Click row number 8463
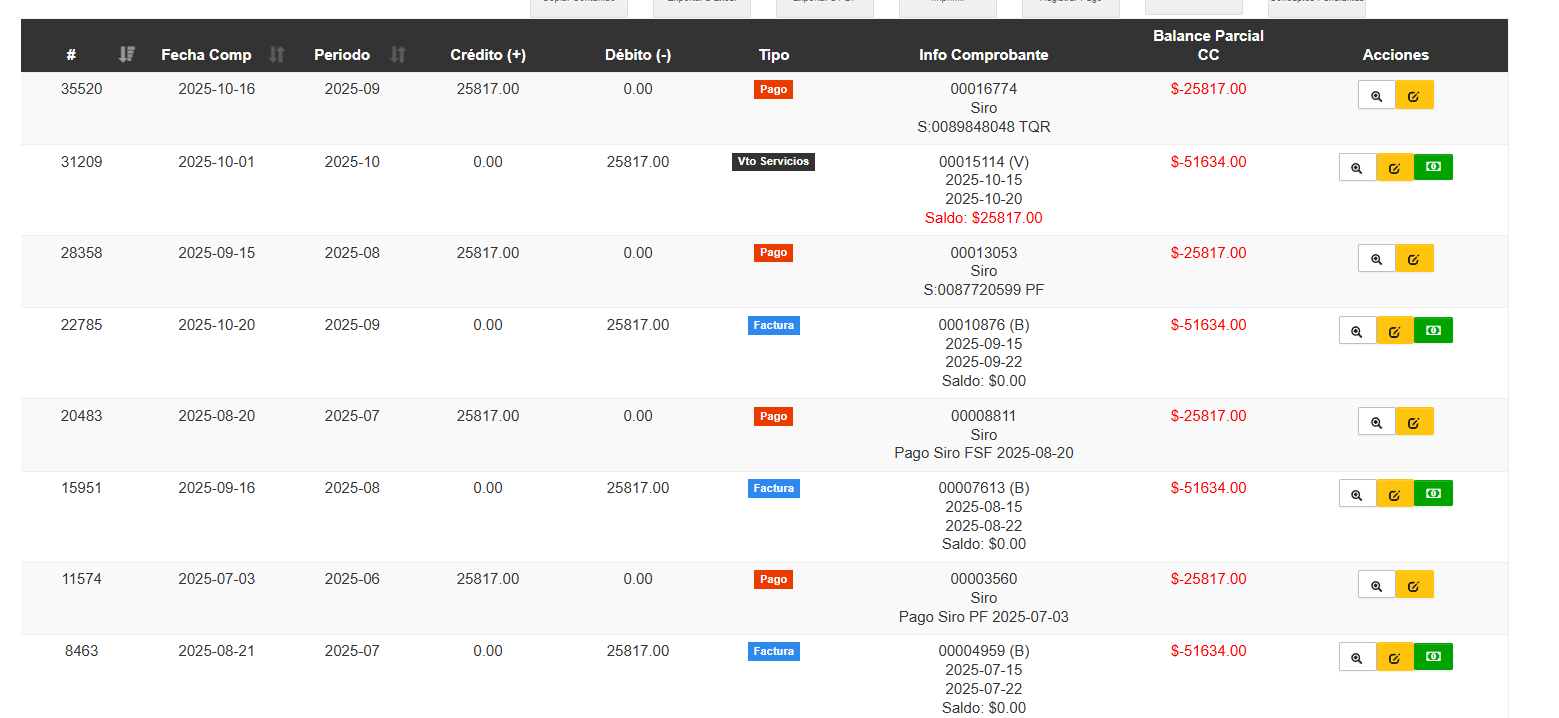The width and height of the screenshot is (1559, 718). [81, 651]
